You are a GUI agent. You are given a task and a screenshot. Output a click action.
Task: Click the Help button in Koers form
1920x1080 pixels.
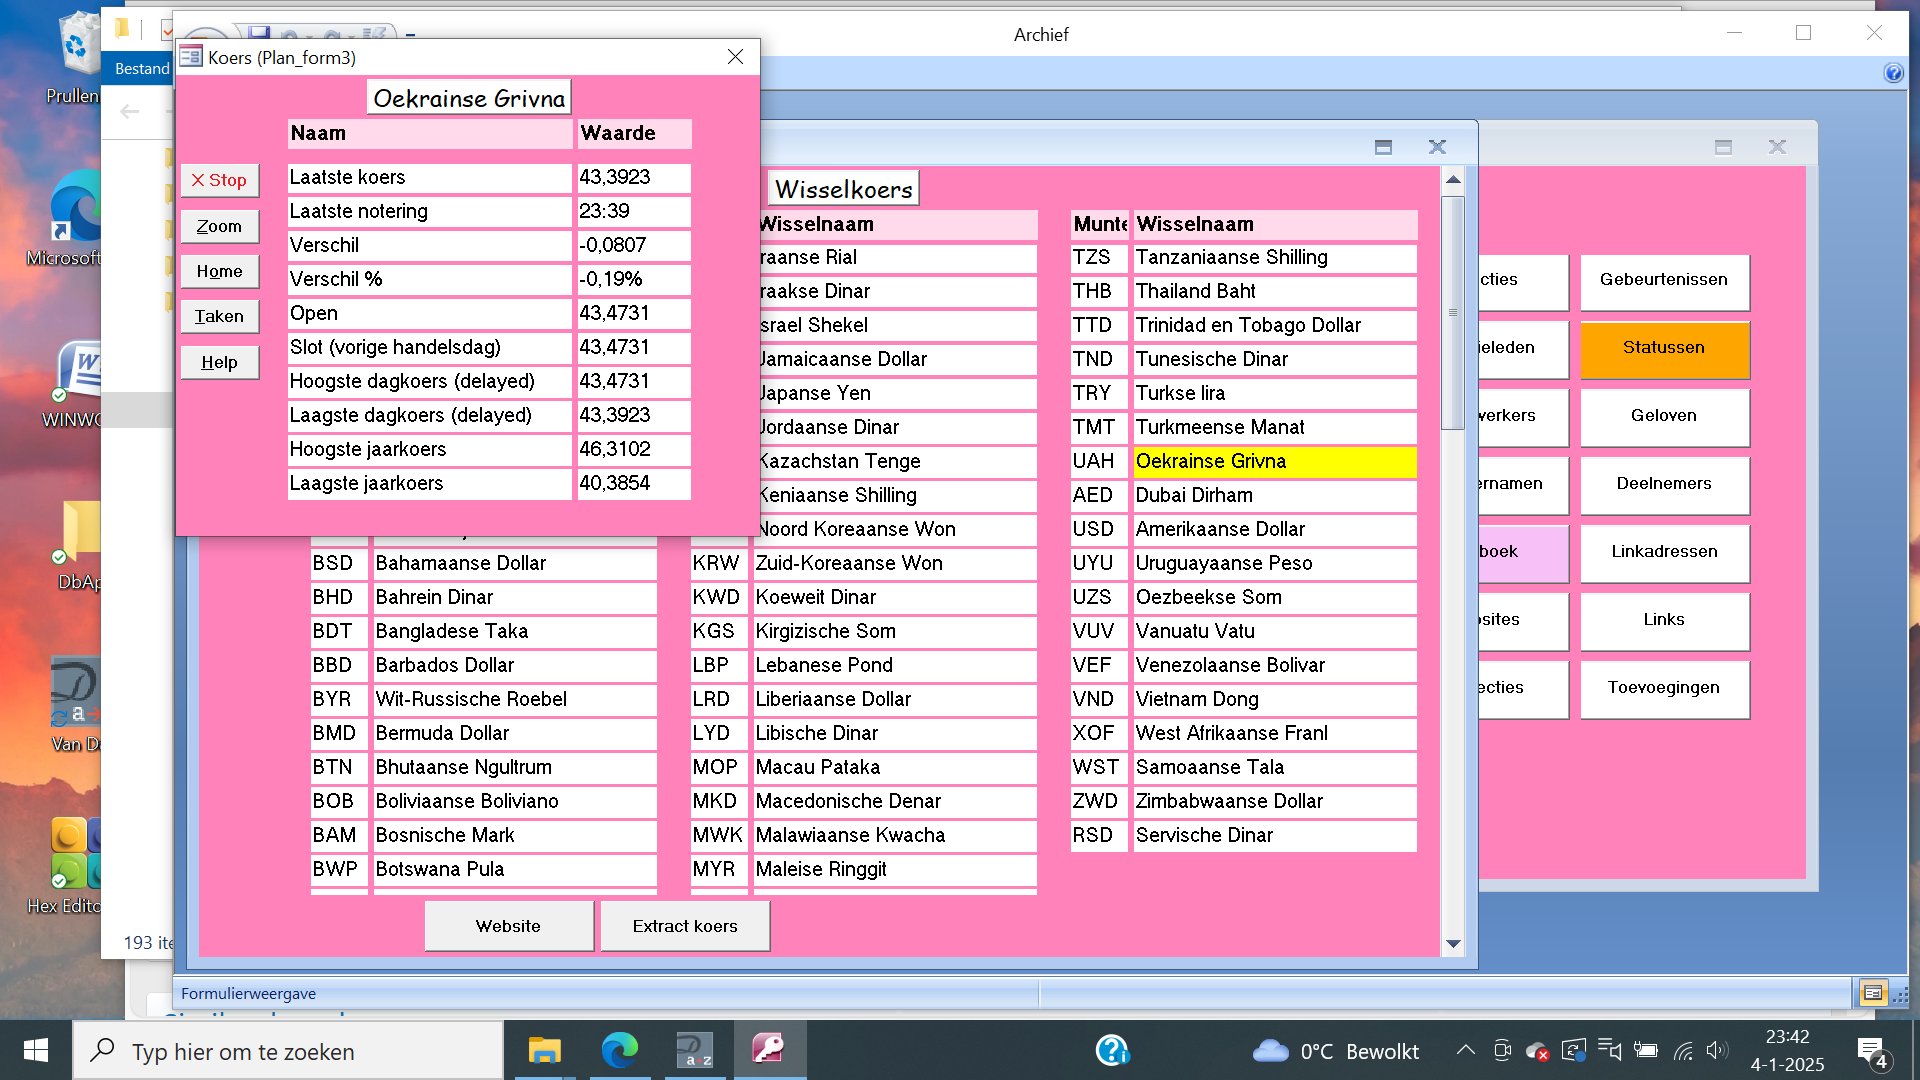point(220,362)
